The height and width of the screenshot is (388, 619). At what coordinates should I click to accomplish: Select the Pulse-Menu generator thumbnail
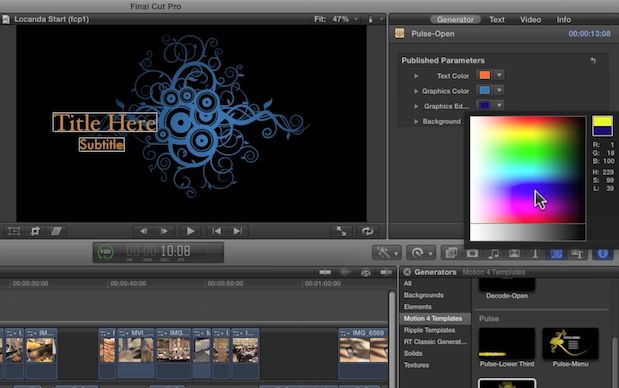(570, 343)
